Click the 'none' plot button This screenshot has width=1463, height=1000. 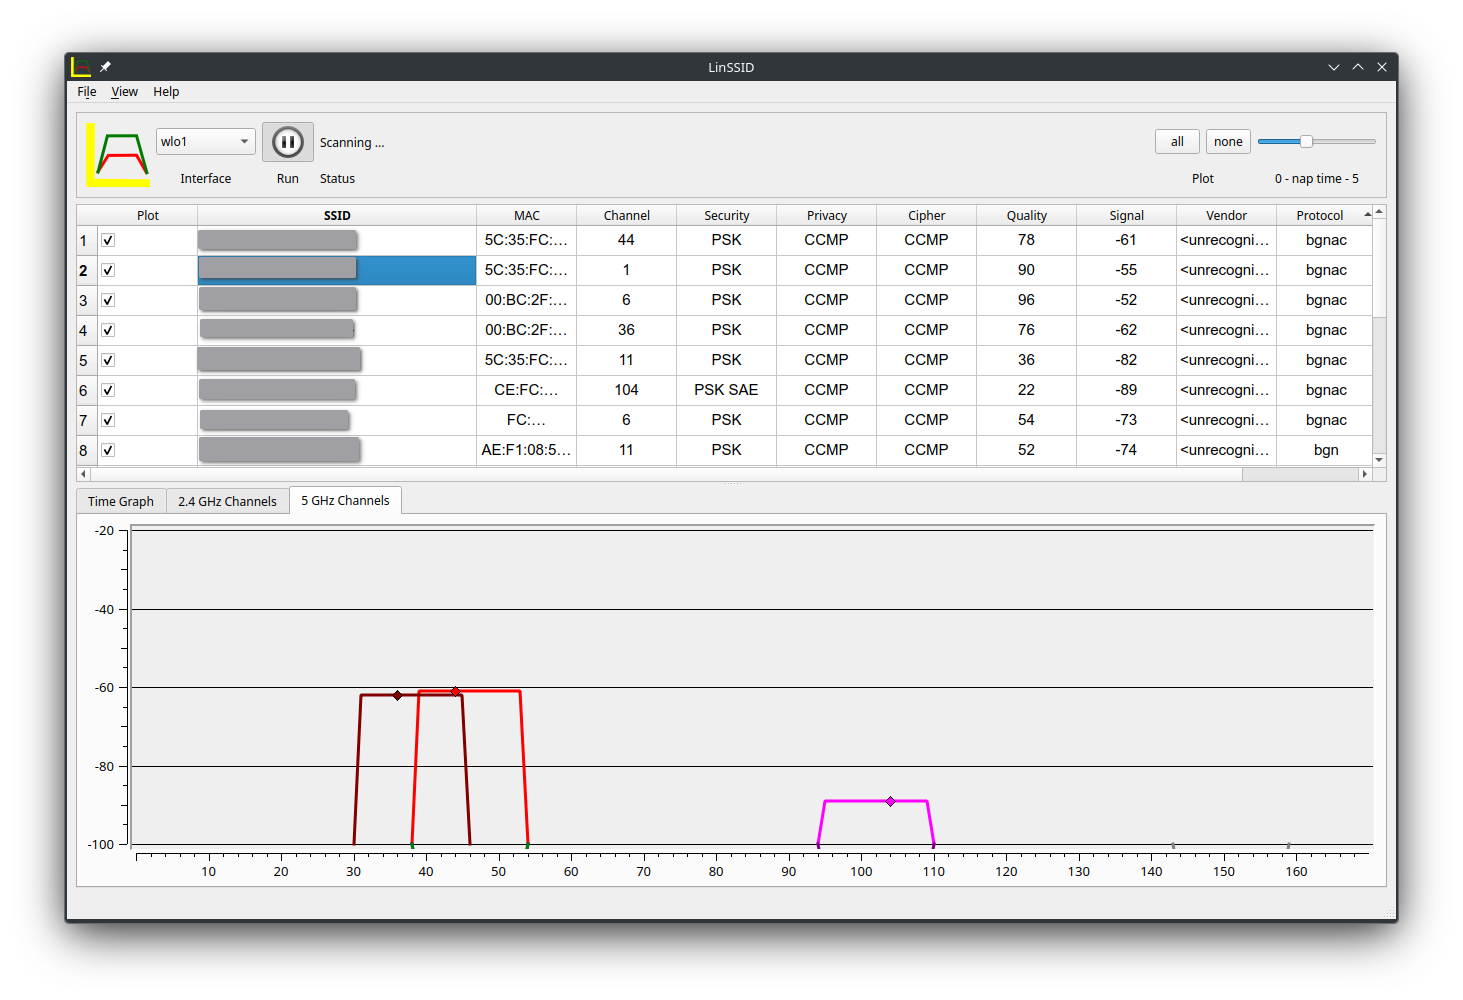click(1228, 142)
